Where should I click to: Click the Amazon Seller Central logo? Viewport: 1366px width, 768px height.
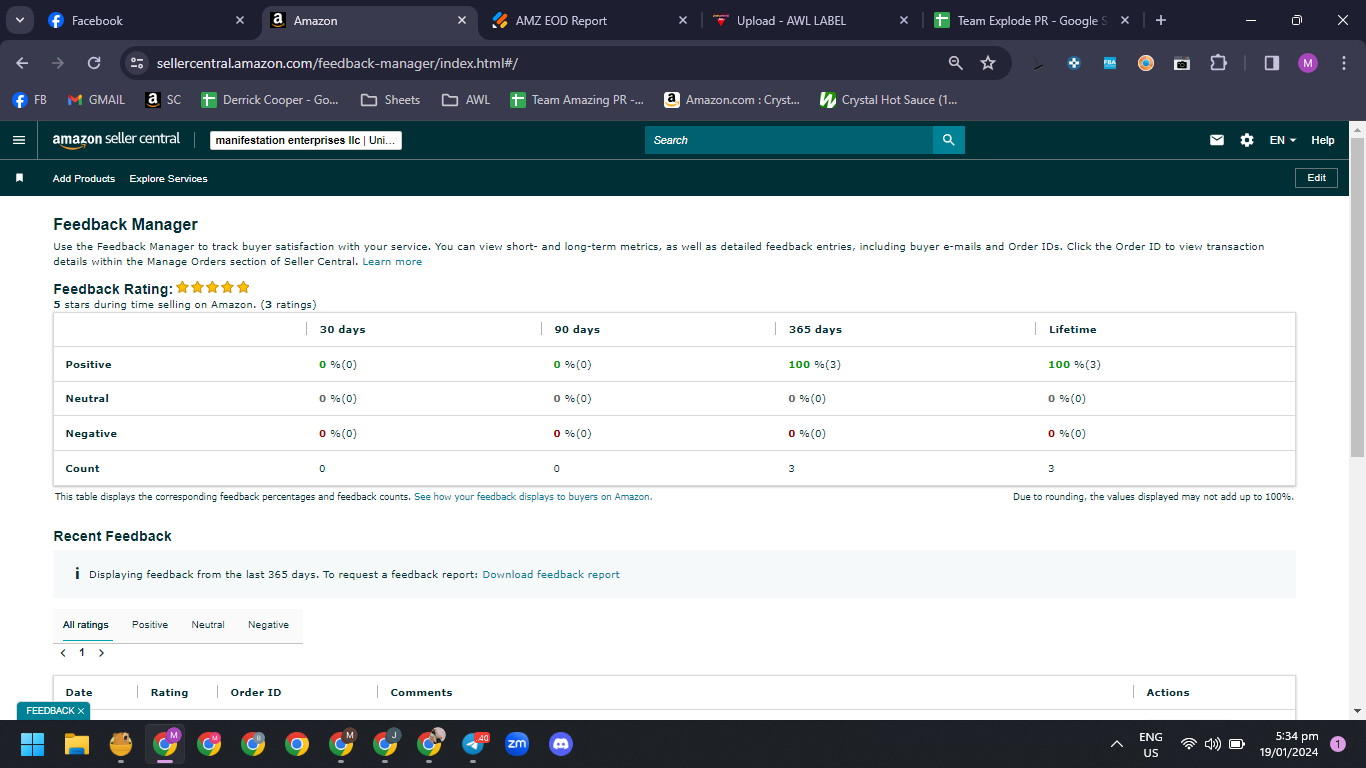[x=116, y=140]
